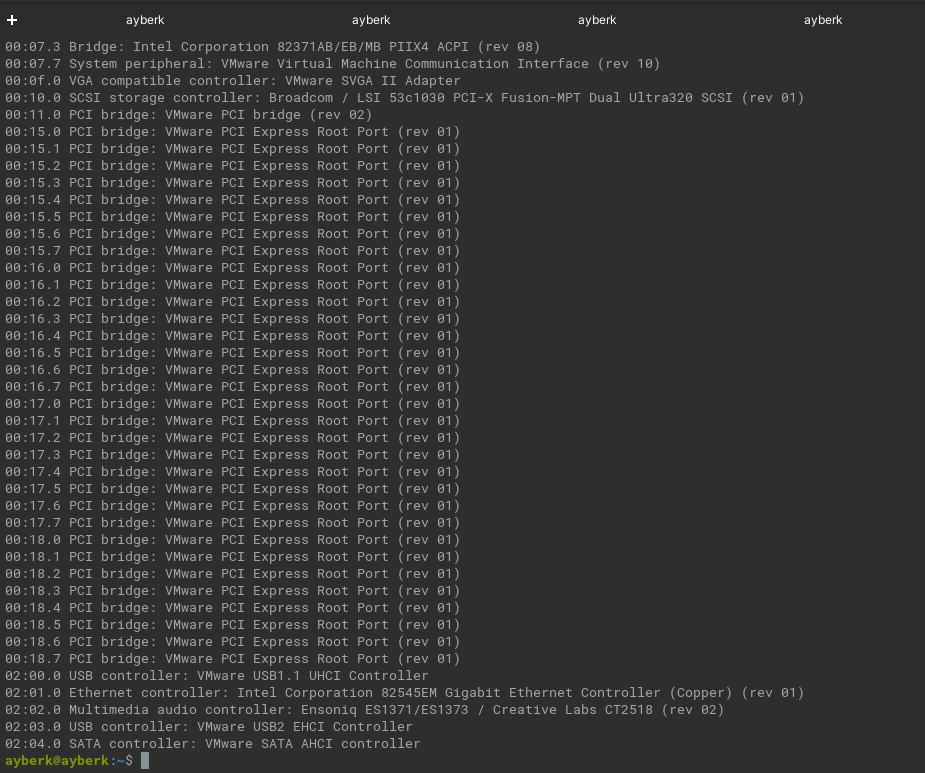The height and width of the screenshot is (773, 925).
Task: Click the 00:17.6 PCI bridge line
Action: 232,506
